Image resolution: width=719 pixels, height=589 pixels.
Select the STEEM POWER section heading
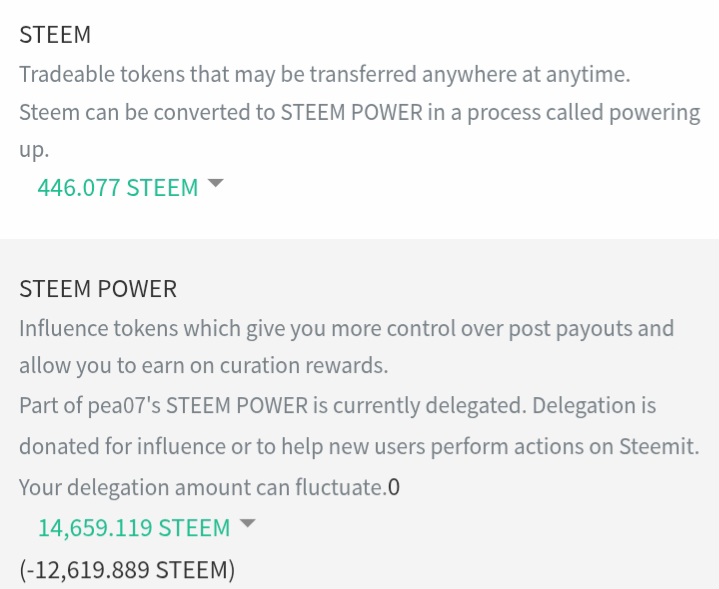[x=98, y=289]
